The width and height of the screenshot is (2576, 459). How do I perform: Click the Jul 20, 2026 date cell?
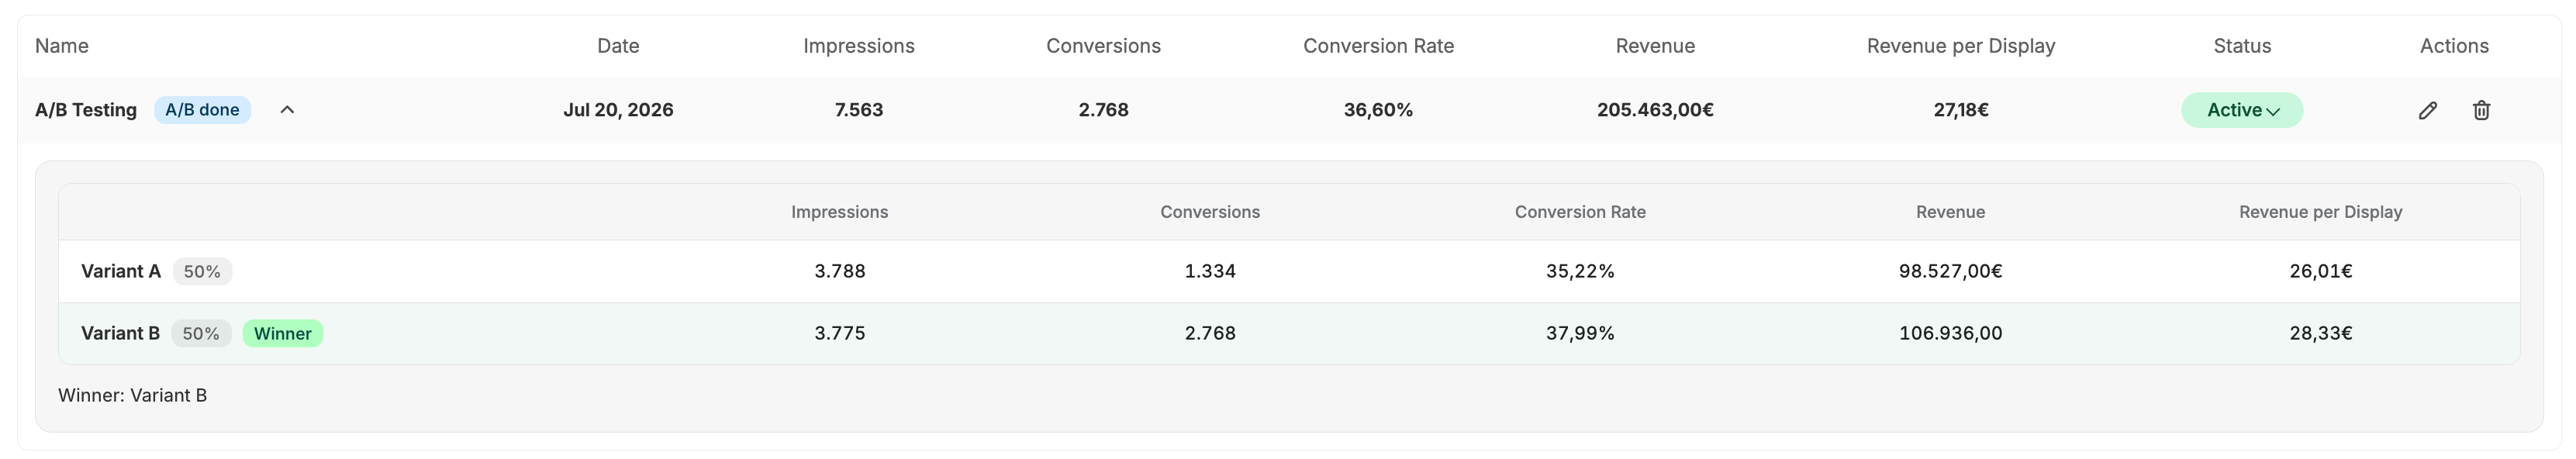coord(618,110)
